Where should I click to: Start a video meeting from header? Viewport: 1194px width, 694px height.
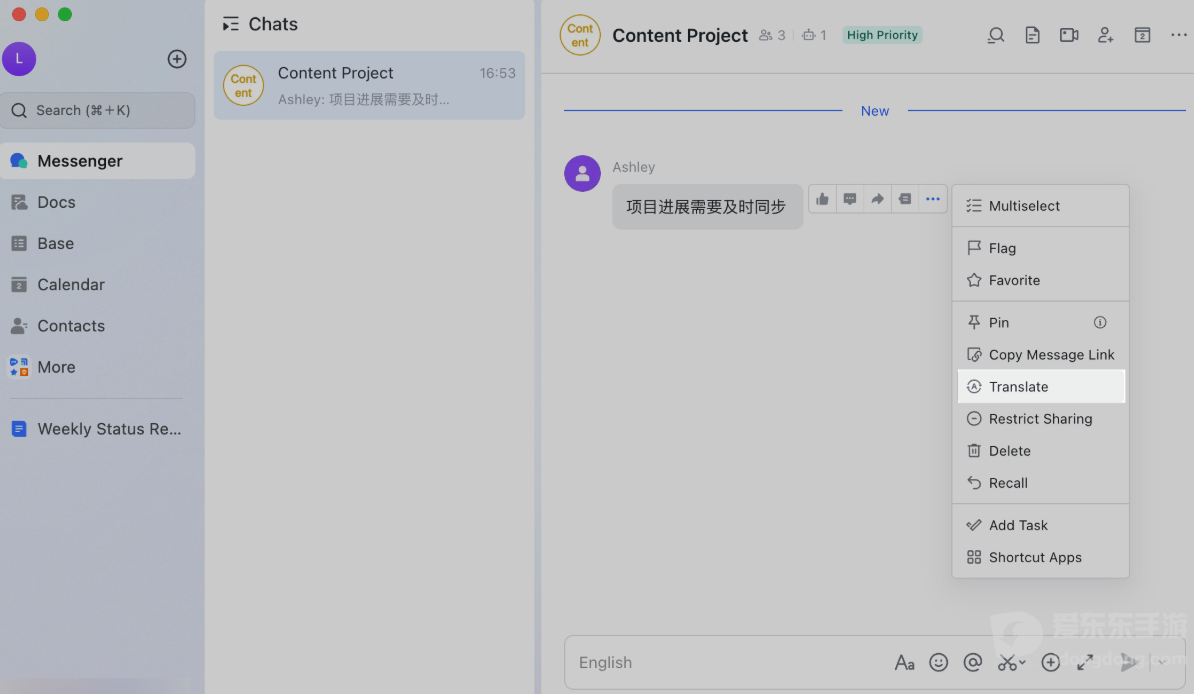1069,35
